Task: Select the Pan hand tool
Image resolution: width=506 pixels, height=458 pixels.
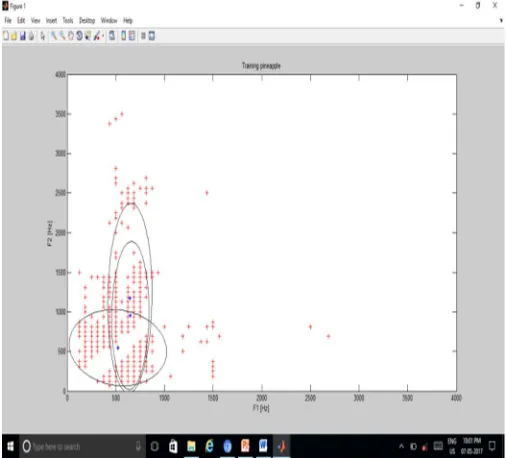Action: (x=71, y=36)
